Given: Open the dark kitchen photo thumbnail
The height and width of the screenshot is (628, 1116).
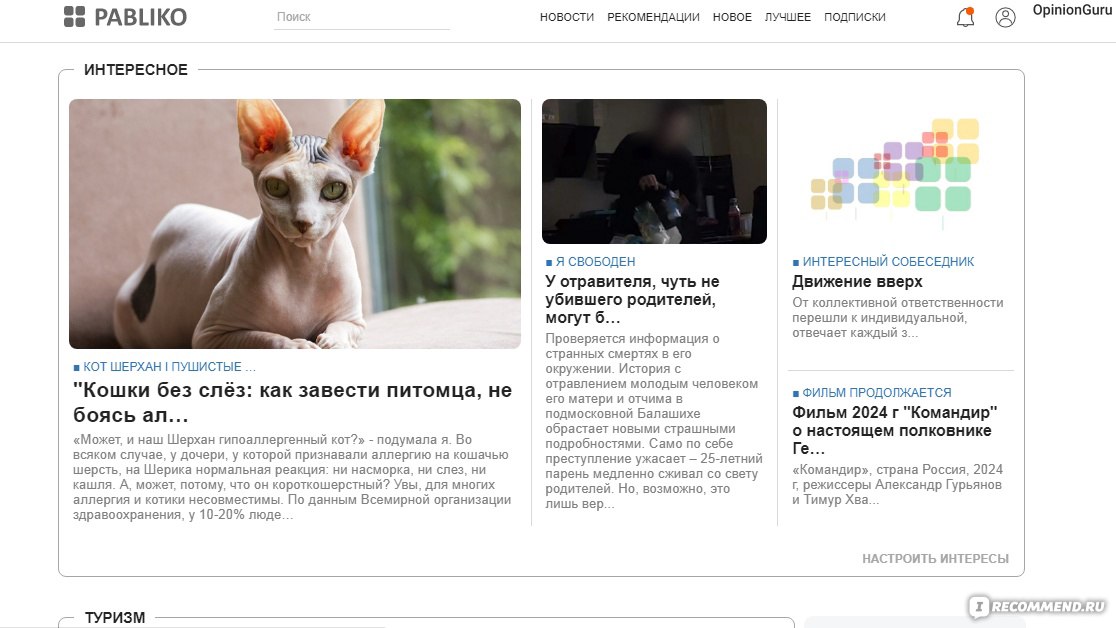Looking at the screenshot, I should coord(654,172).
